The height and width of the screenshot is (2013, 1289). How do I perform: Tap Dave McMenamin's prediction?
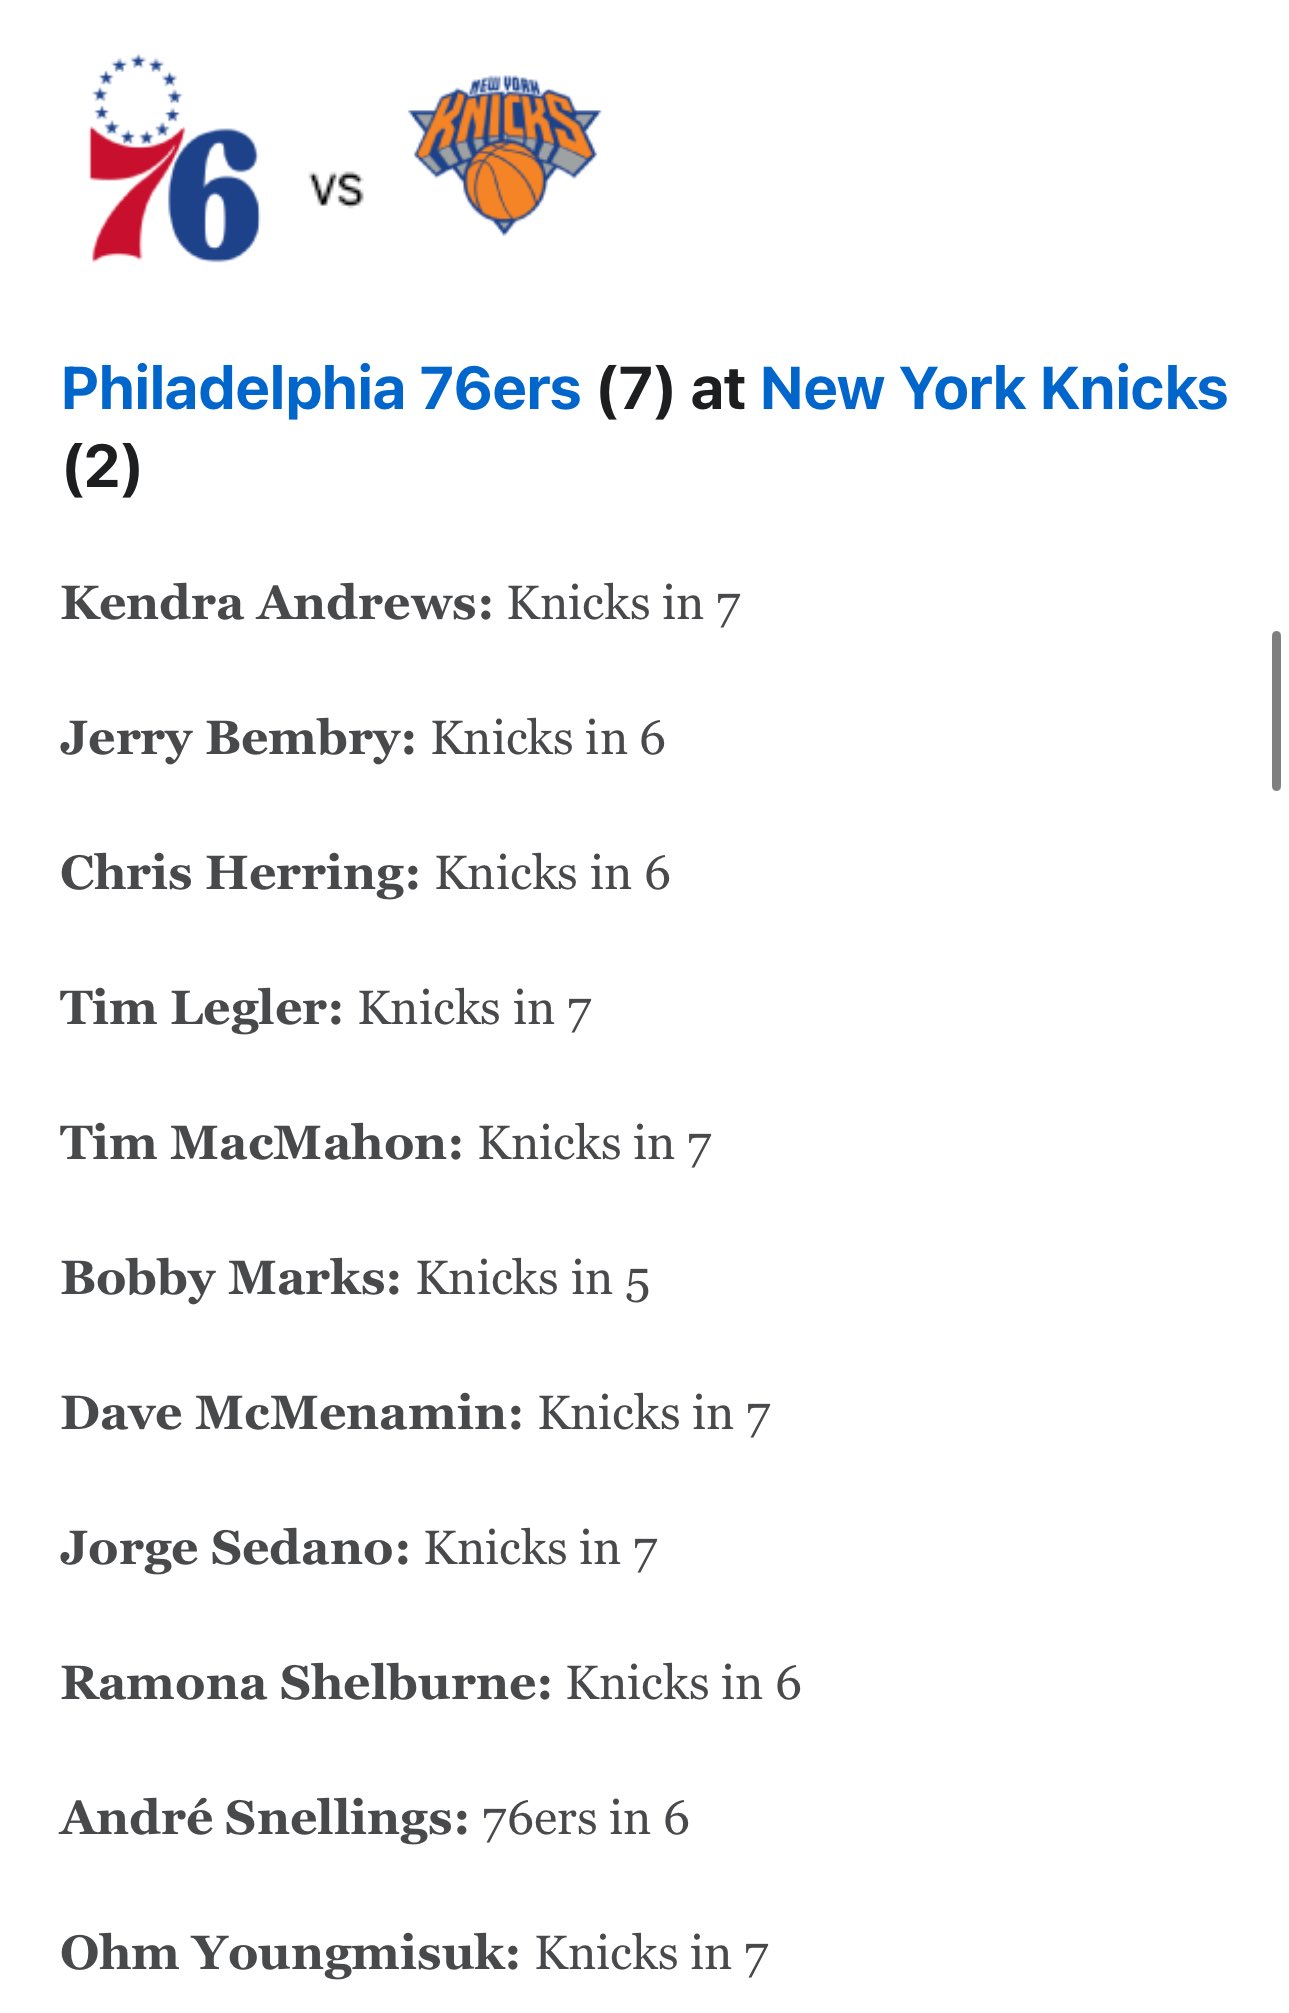416,1414
